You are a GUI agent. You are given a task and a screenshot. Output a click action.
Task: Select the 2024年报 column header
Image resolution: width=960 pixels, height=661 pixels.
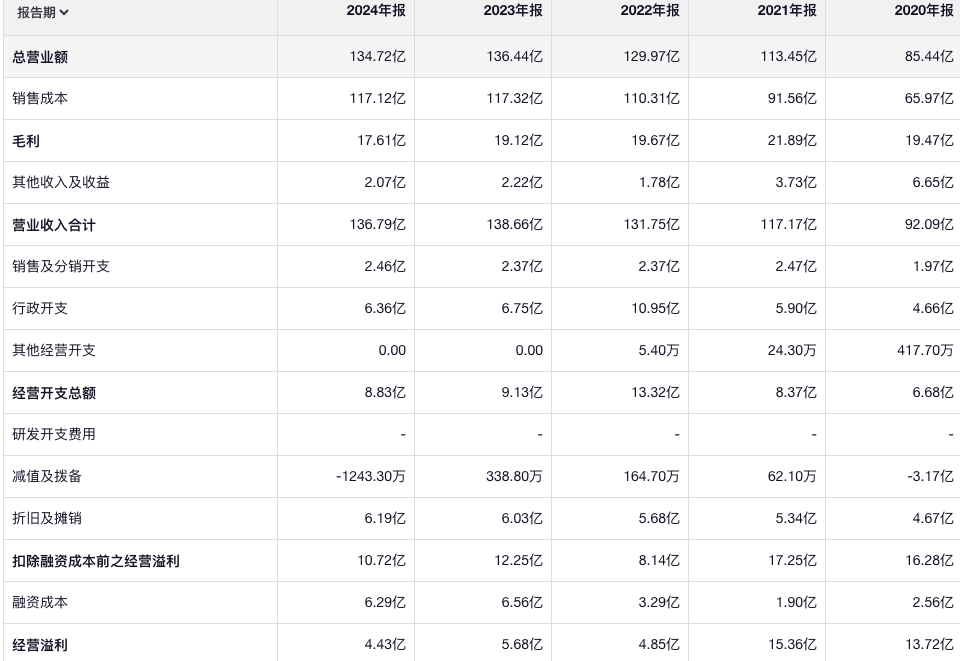coord(376,11)
